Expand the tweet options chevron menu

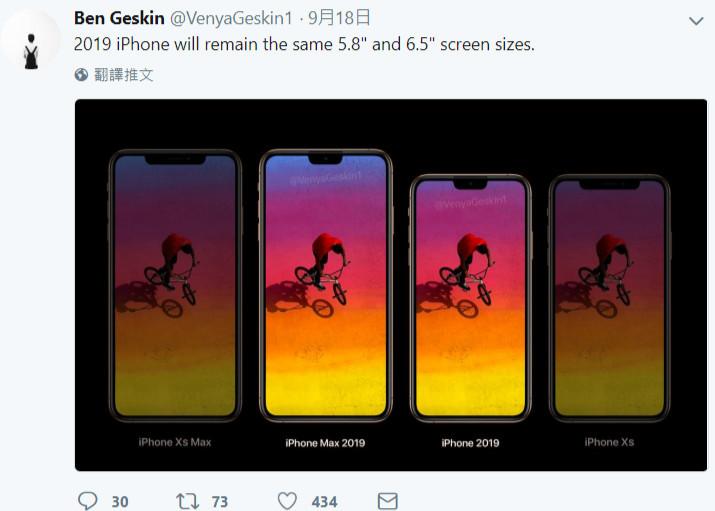pyautogui.click(x=696, y=21)
